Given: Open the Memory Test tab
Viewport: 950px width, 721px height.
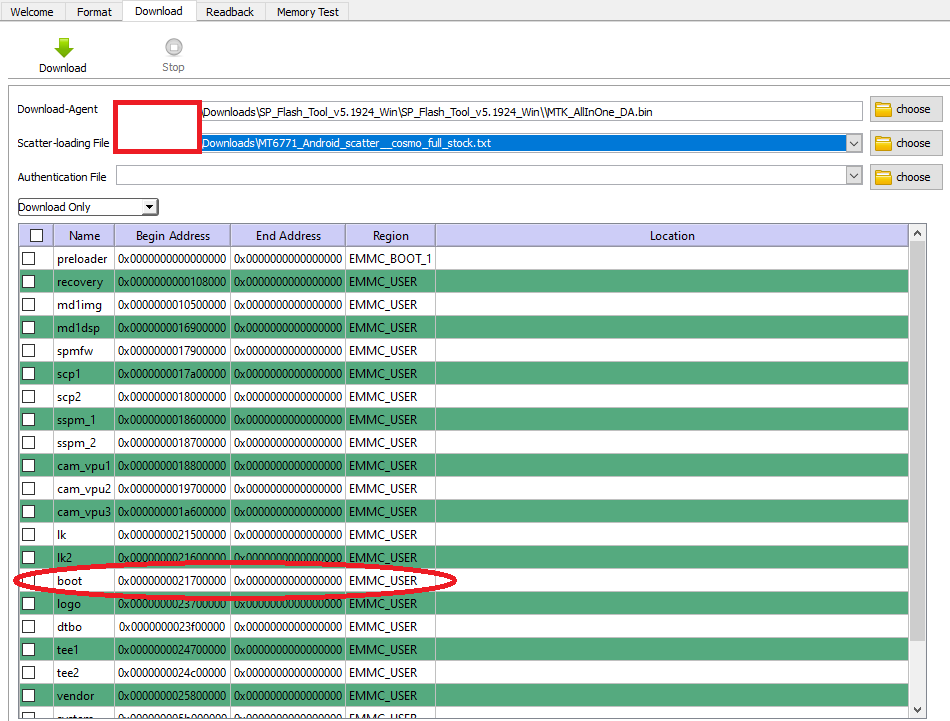Looking at the screenshot, I should 307,12.
